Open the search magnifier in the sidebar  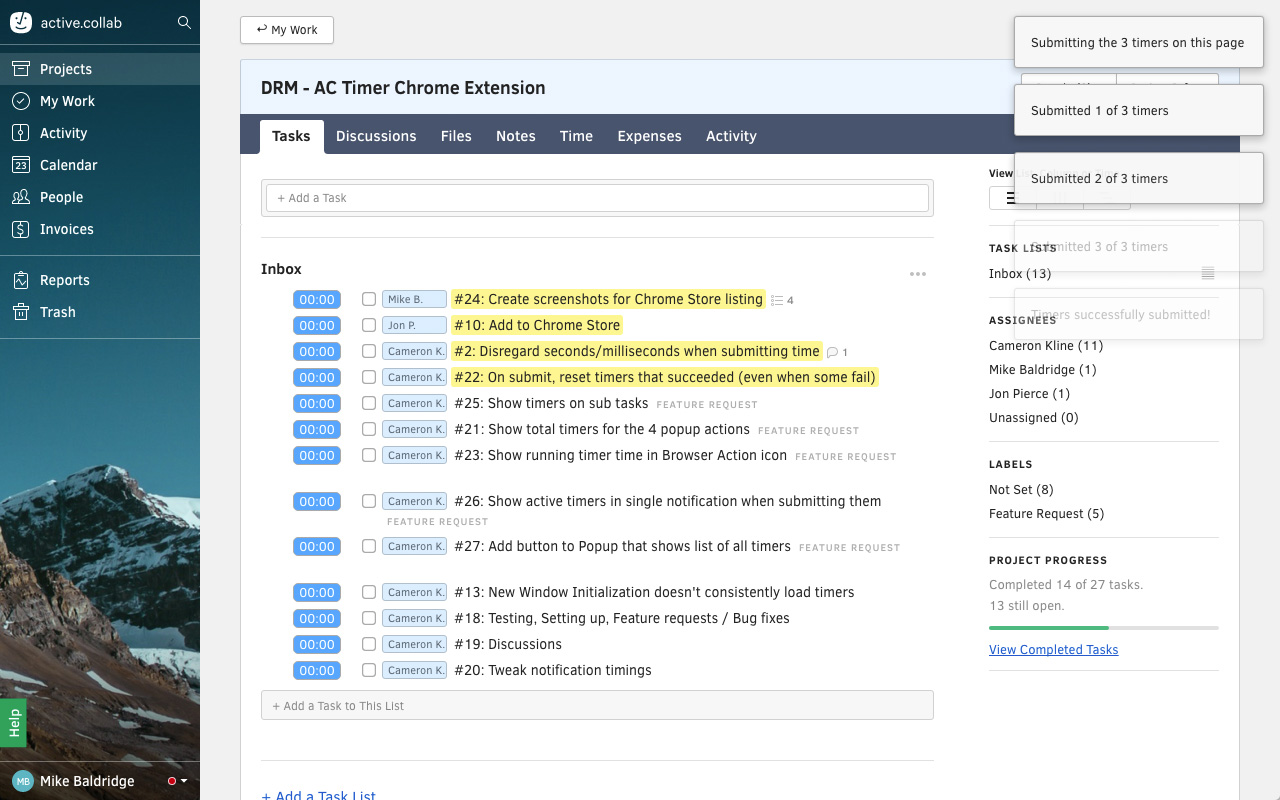point(184,22)
